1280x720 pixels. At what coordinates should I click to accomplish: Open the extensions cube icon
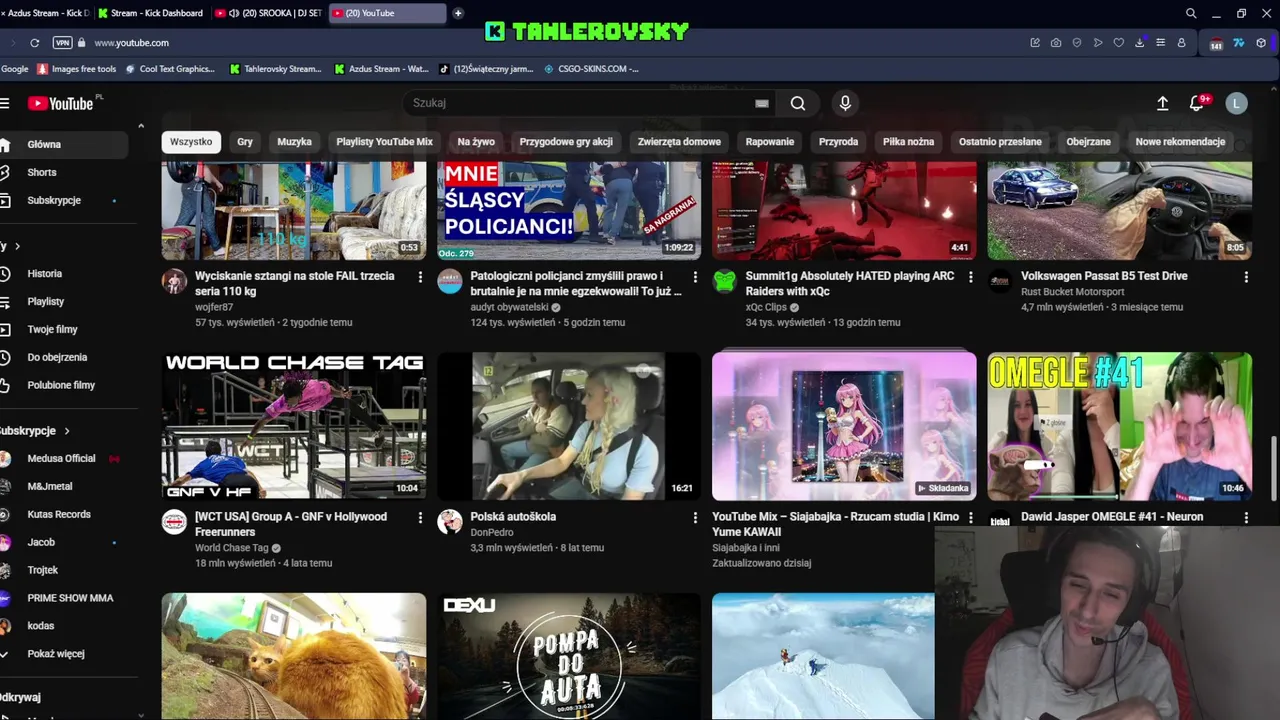(x=1261, y=43)
